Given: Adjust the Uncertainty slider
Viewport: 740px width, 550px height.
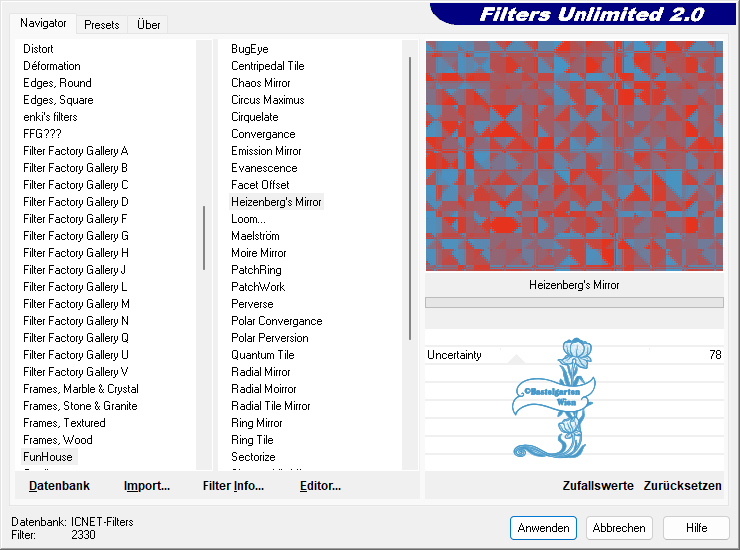Looking at the screenshot, I should click(574, 355).
